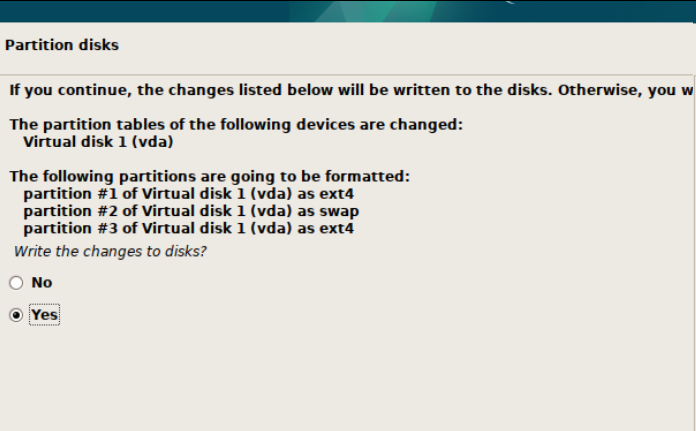
Task: Click the "If you continue" warning sentence
Action: coord(350,90)
